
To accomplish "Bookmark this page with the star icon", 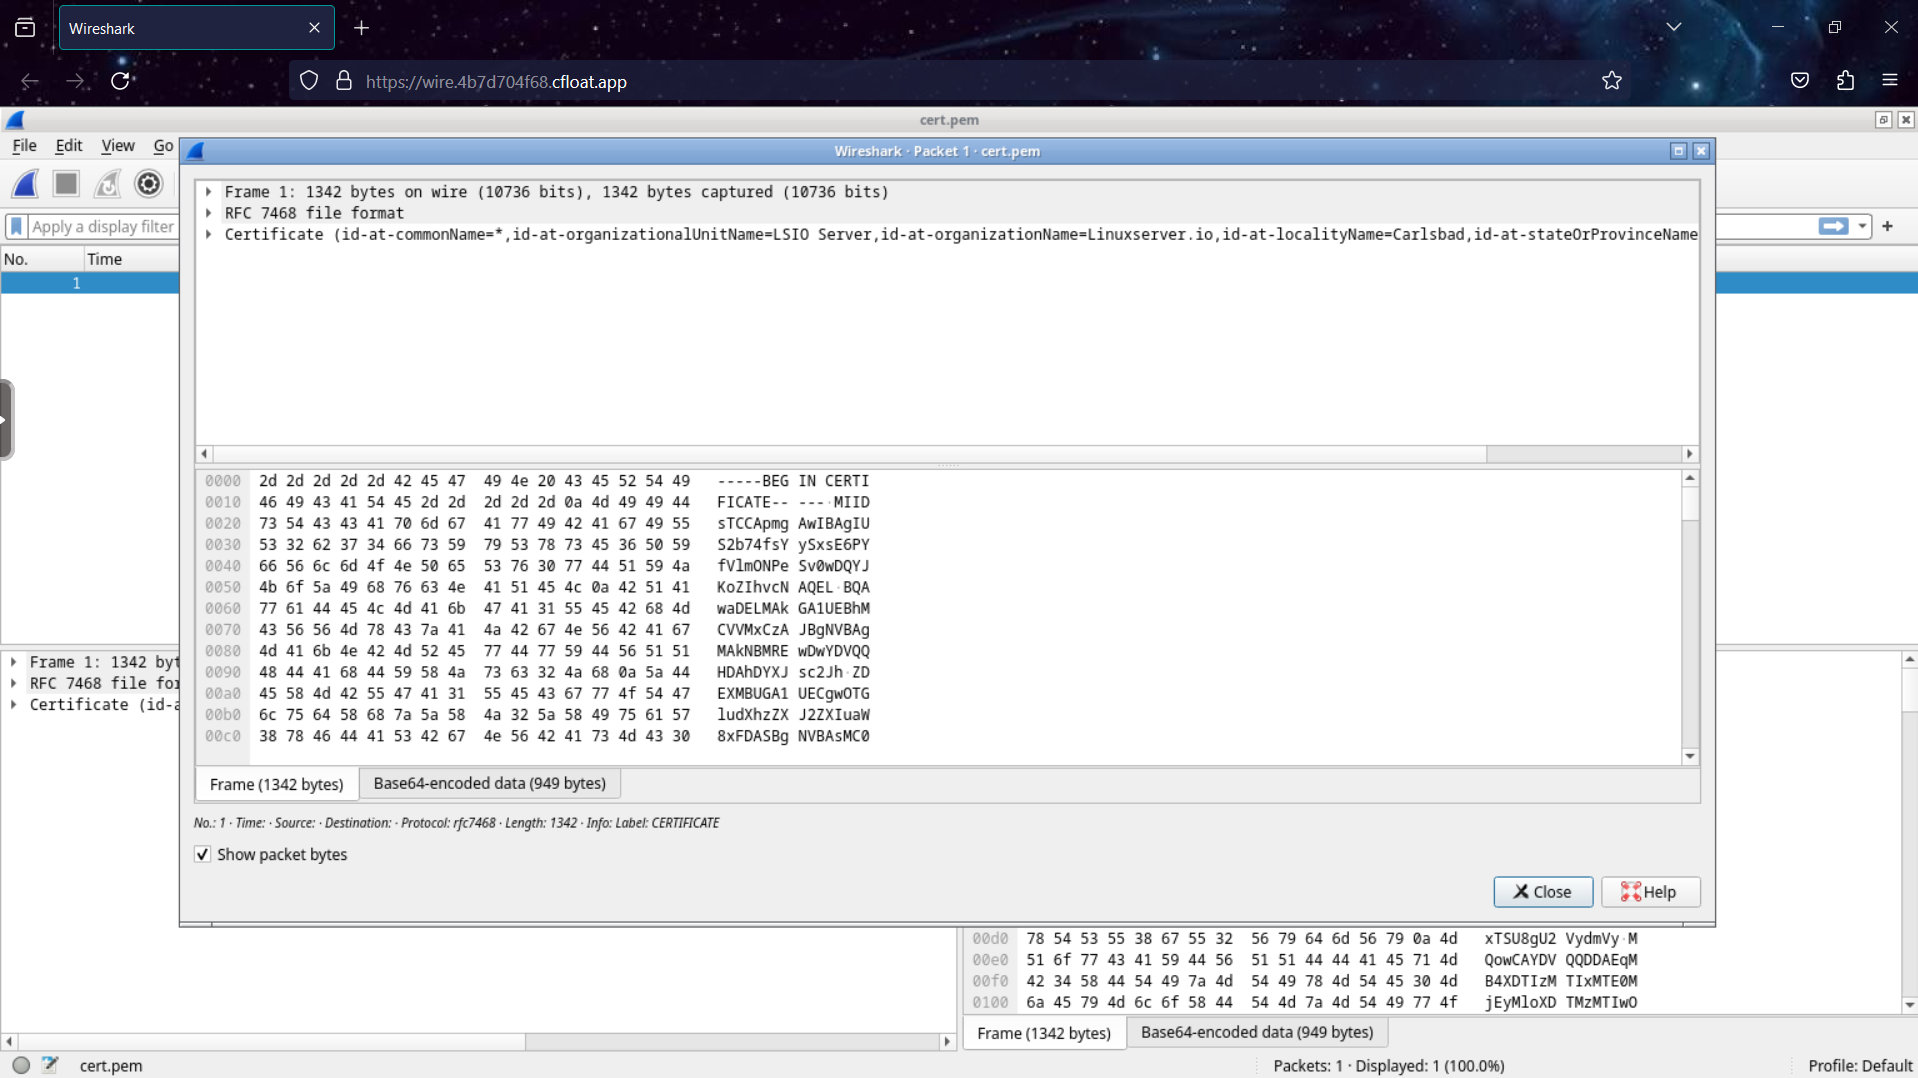I will point(1611,81).
